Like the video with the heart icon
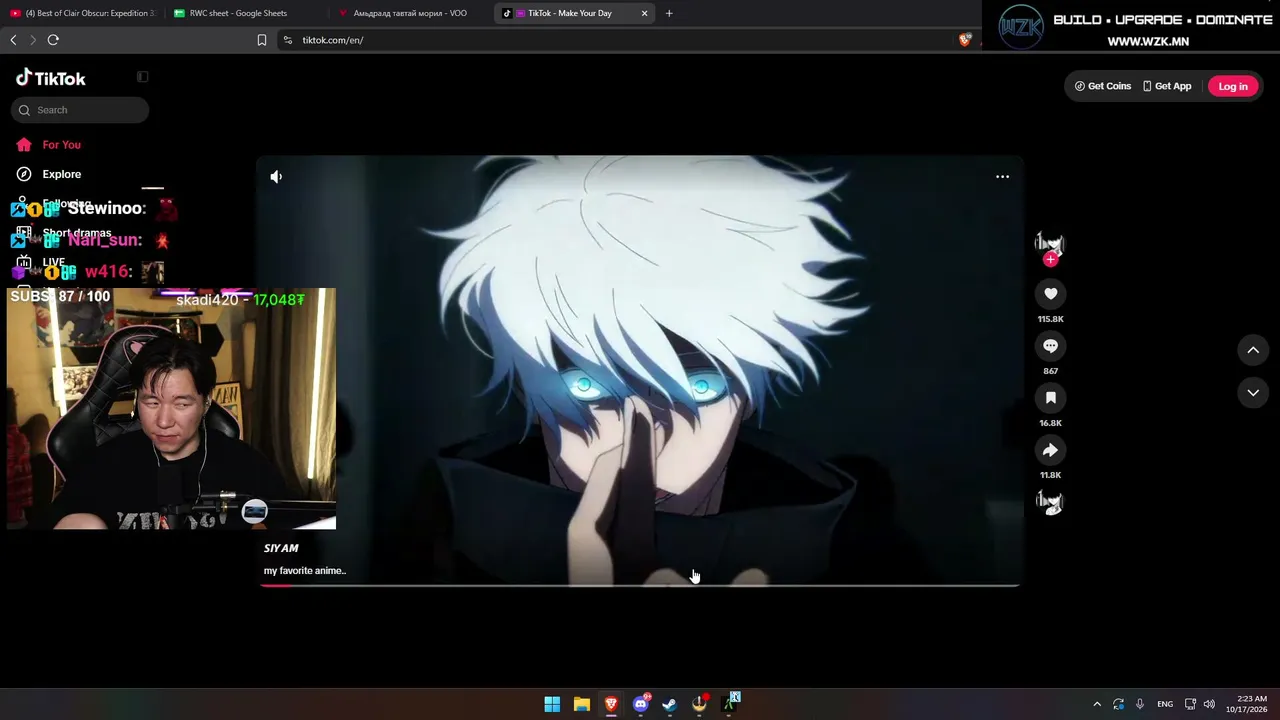 pos(1050,294)
